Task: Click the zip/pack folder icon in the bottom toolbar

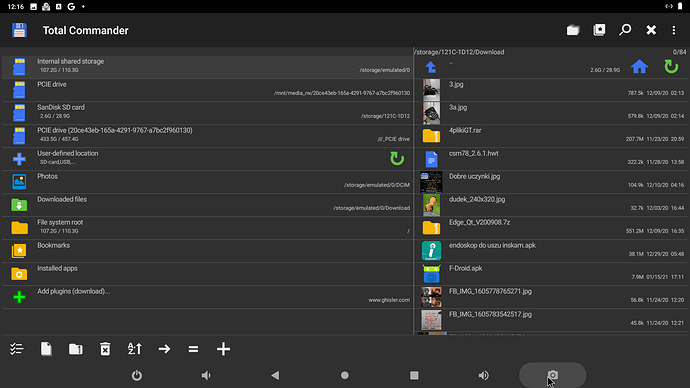Action: click(x=76, y=349)
